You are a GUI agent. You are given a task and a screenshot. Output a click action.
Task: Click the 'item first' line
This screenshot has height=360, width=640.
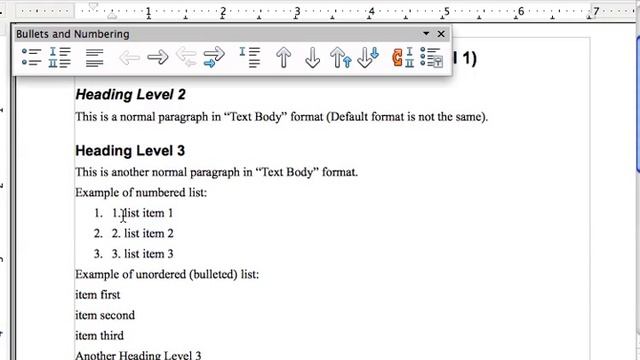tap(98, 295)
